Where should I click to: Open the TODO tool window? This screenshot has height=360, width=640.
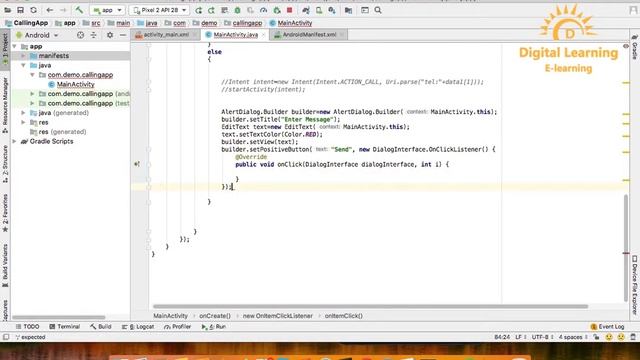[27, 327]
